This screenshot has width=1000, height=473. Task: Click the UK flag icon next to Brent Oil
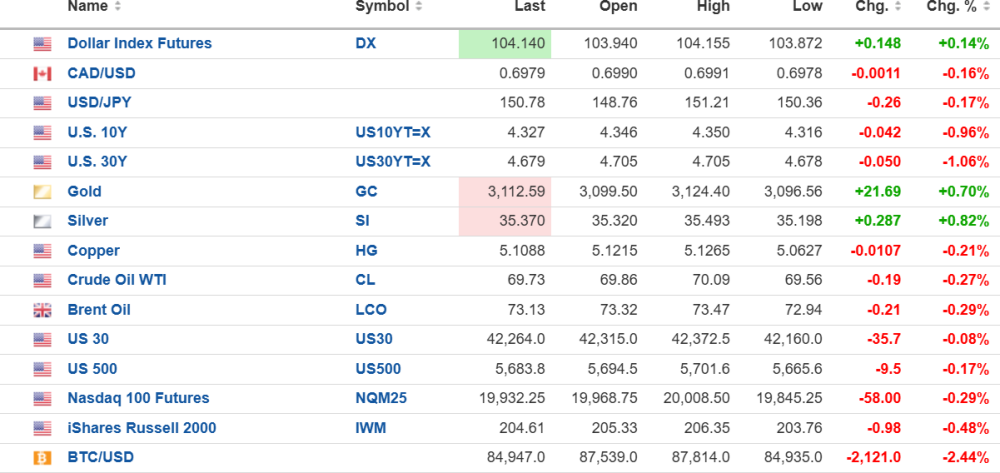pos(42,310)
